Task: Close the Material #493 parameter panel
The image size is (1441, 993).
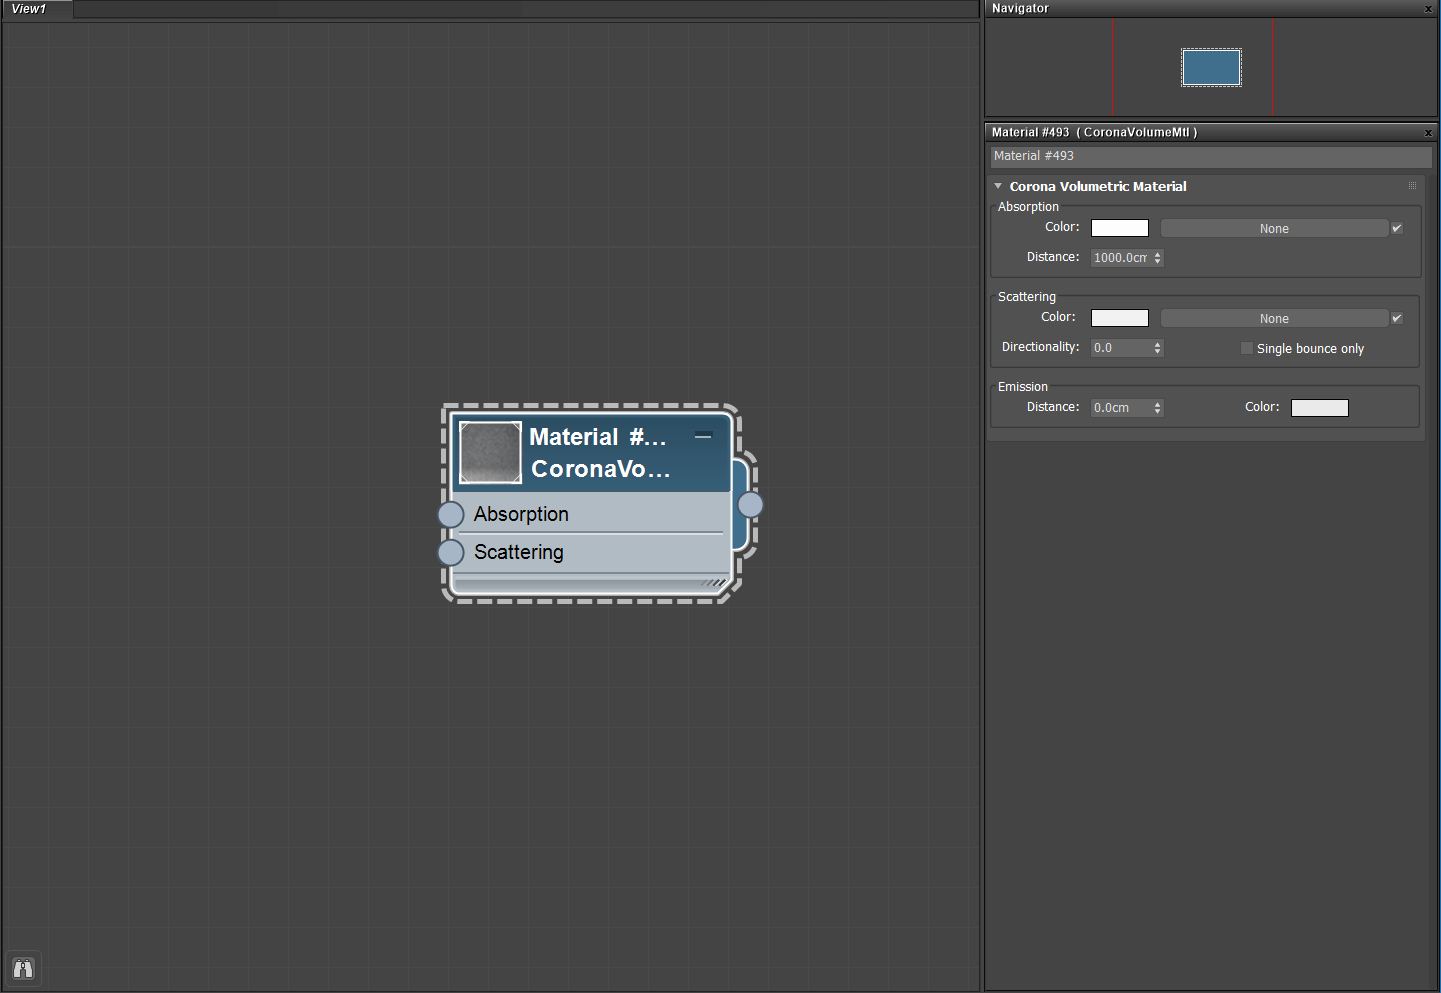Action: [1428, 133]
